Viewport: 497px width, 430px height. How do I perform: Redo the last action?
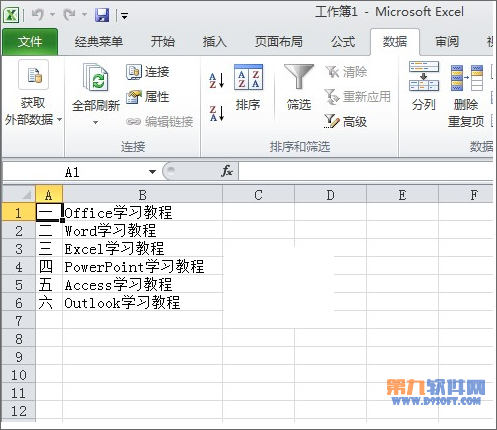(69, 15)
